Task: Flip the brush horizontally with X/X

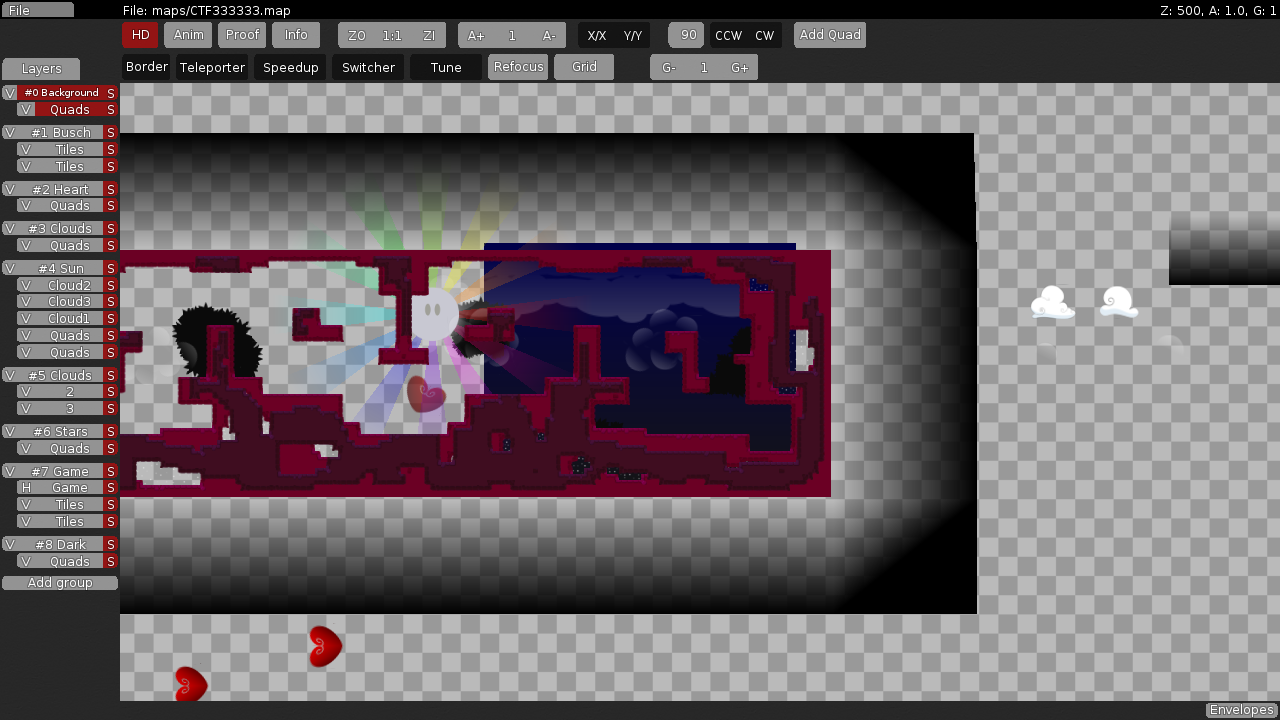Action: coord(596,34)
